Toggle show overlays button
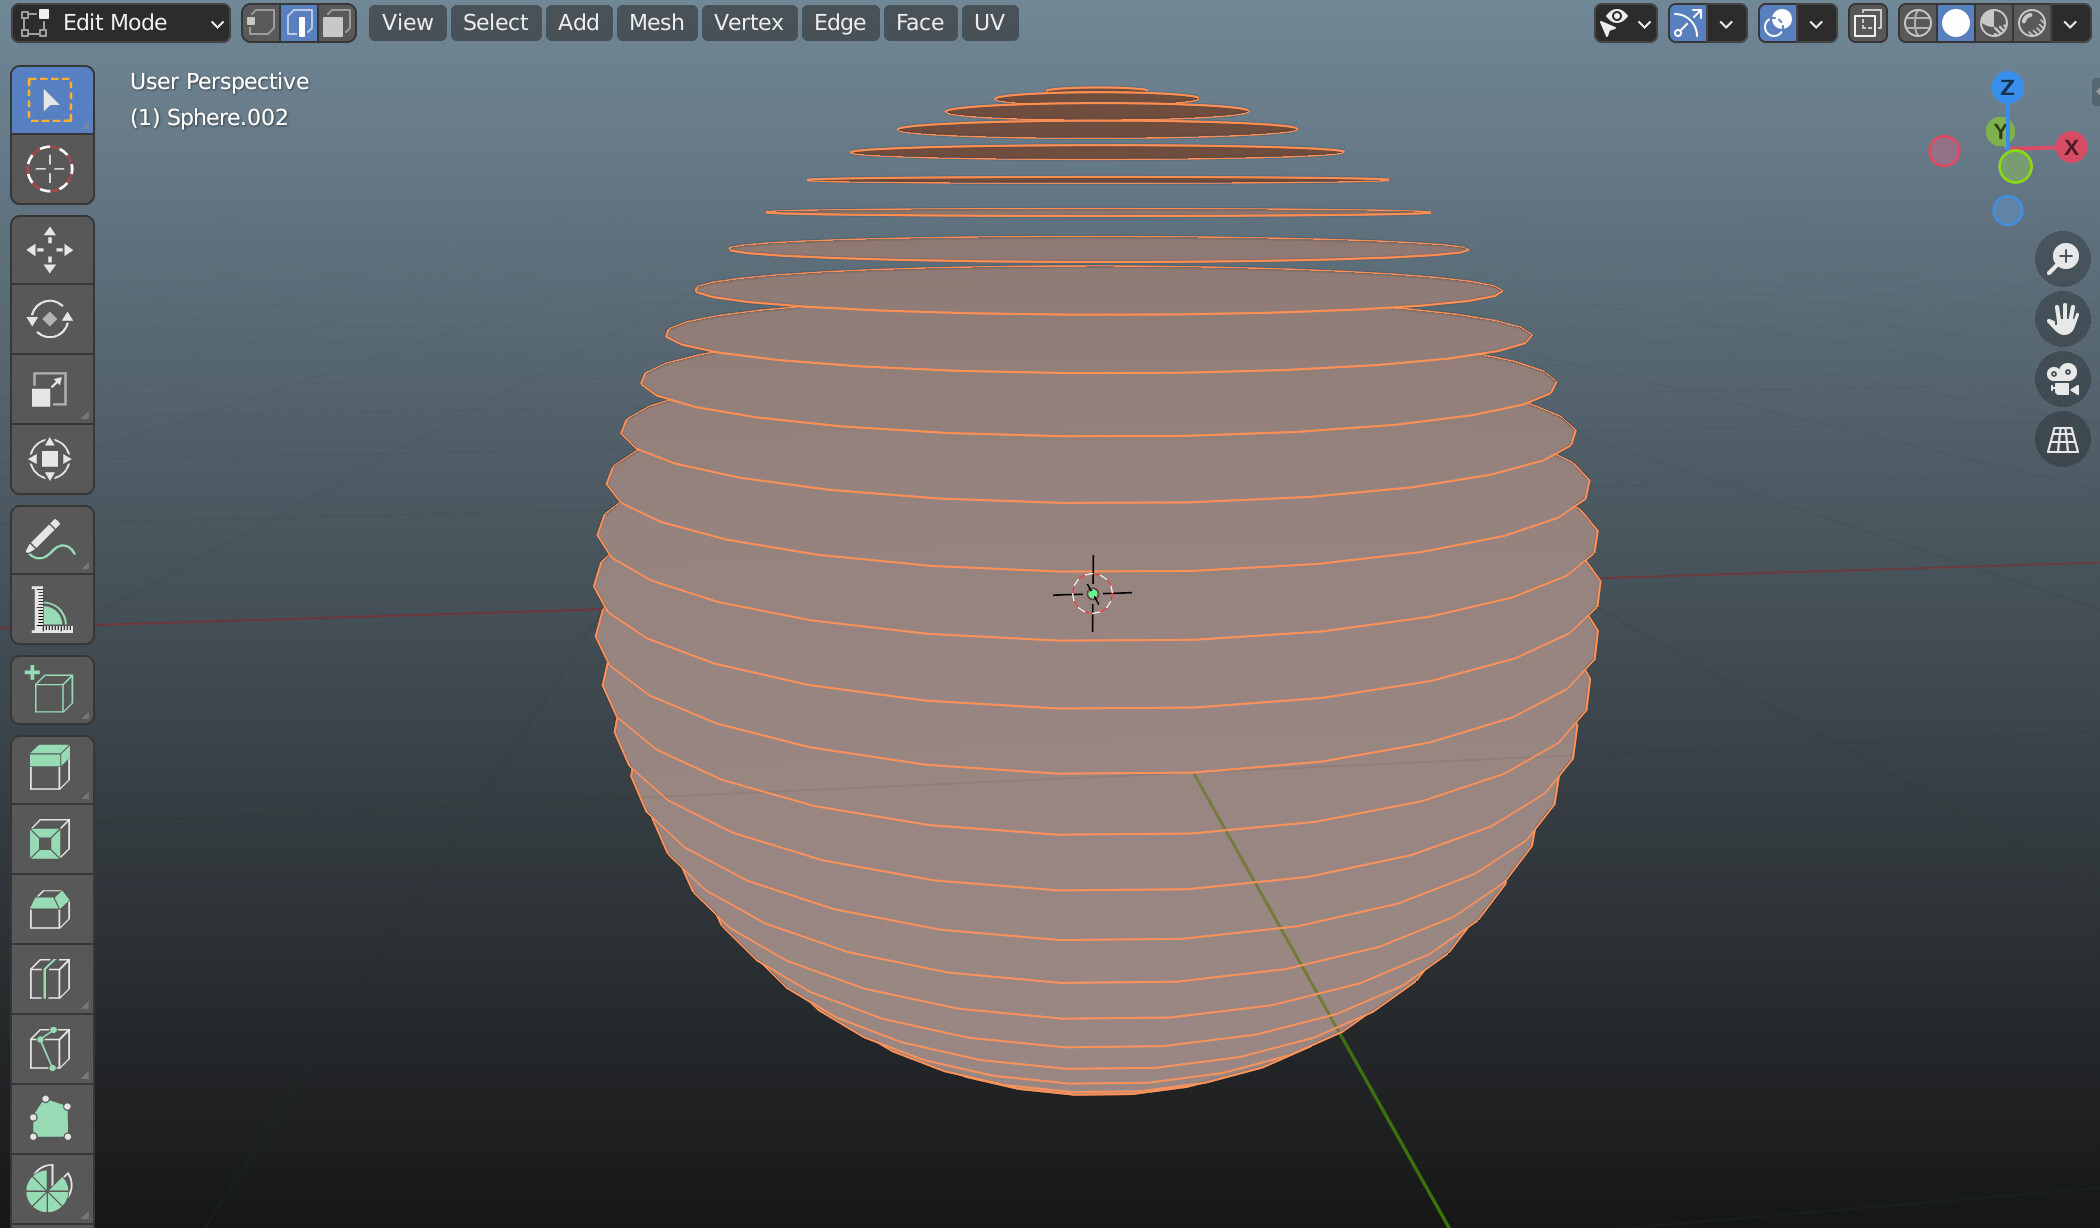The width and height of the screenshot is (2100, 1228). pyautogui.click(x=1778, y=23)
